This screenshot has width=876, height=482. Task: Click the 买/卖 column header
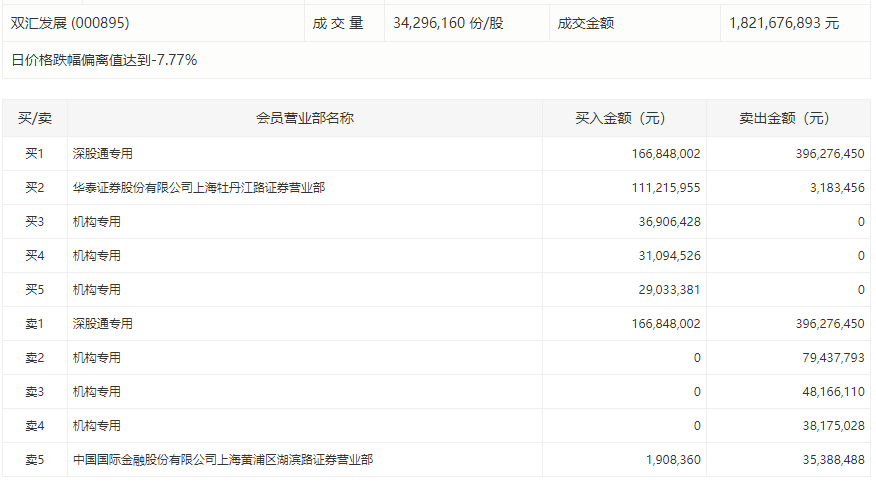point(35,118)
